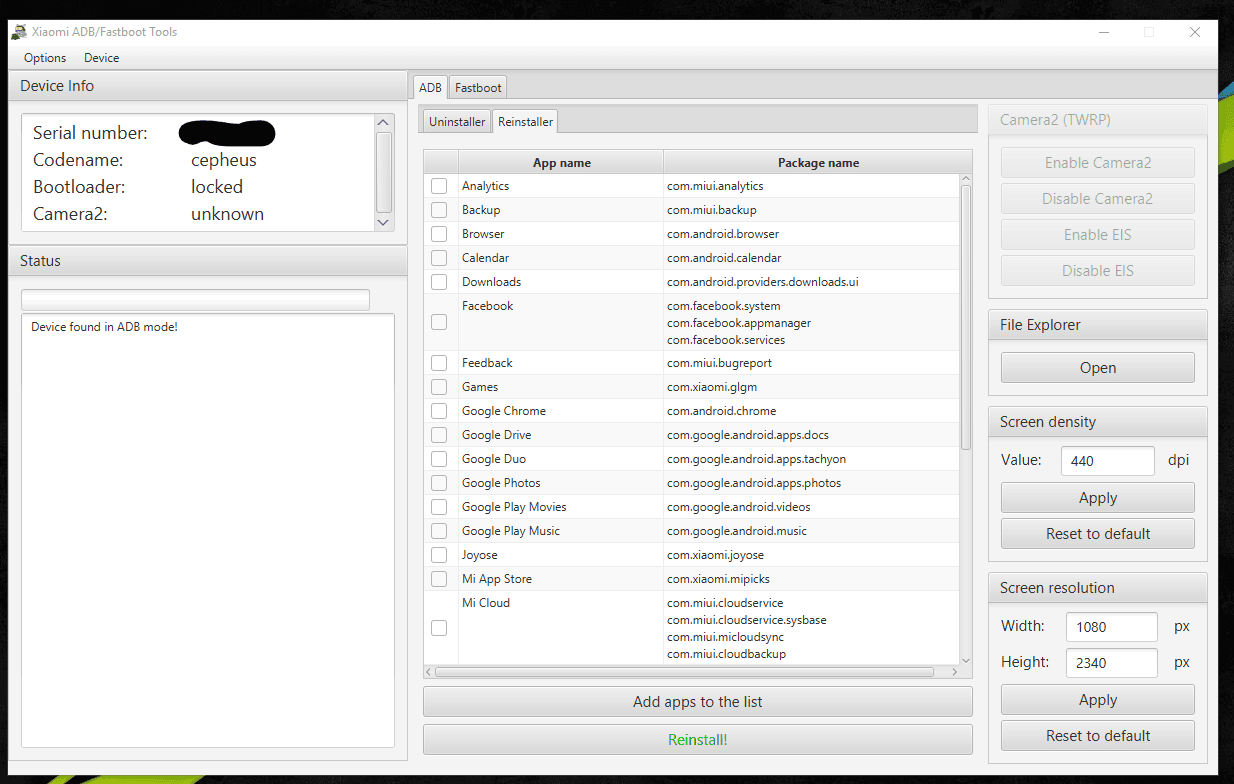The image size is (1234, 784).
Task: Select the Reinstaller tab
Action: tap(525, 121)
